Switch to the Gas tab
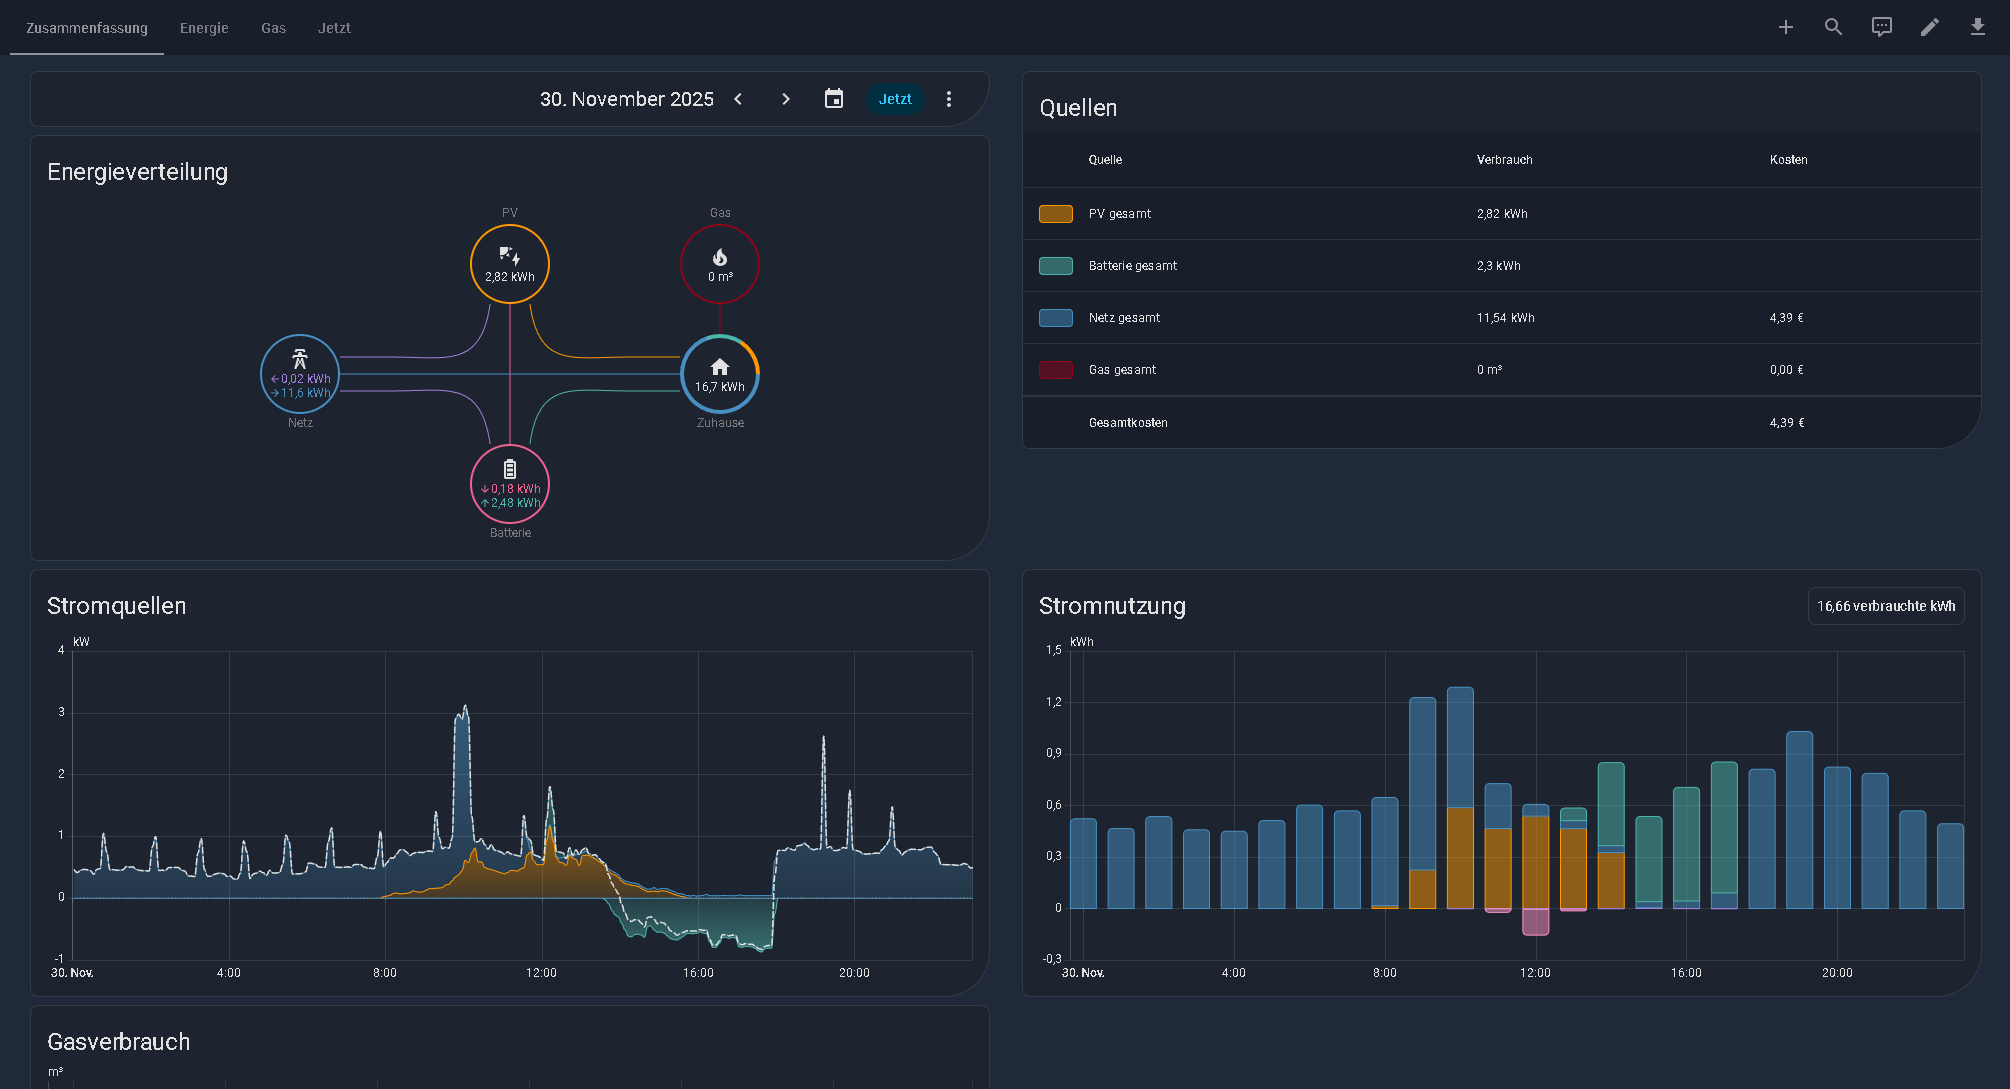This screenshot has height=1089, width=2010. pyautogui.click(x=273, y=28)
